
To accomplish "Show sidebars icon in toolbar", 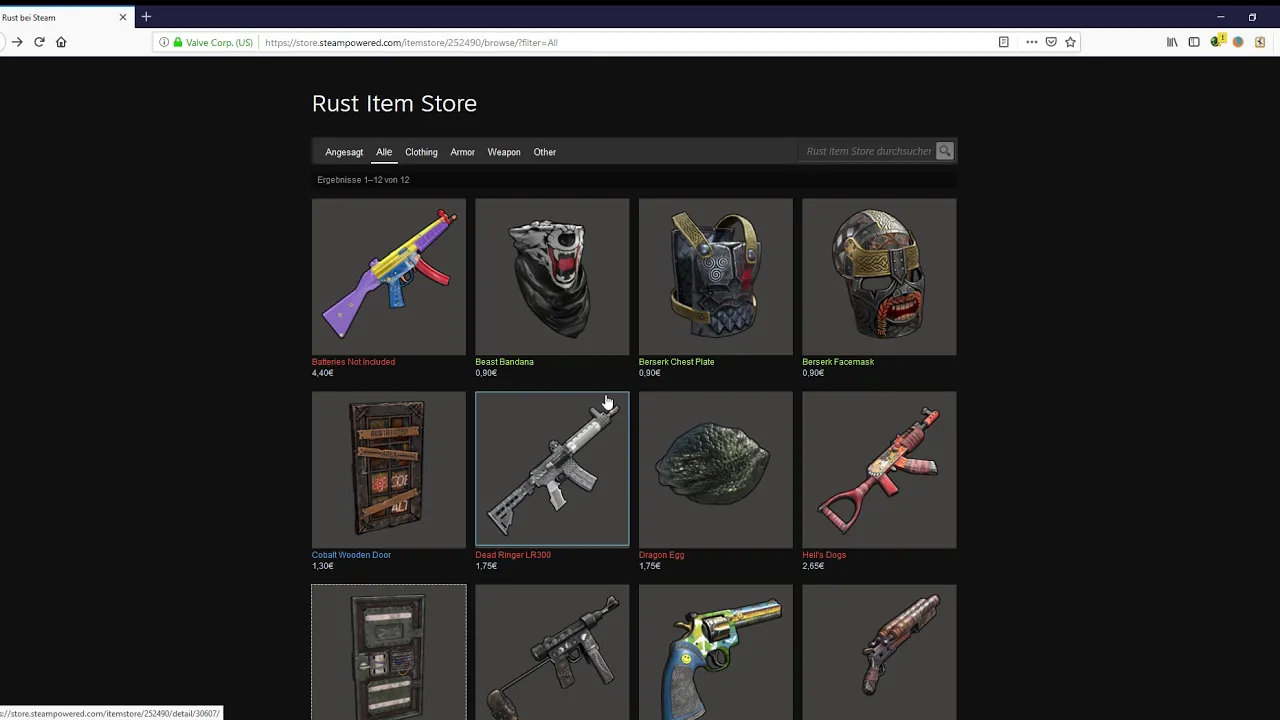I will pos(1194,42).
